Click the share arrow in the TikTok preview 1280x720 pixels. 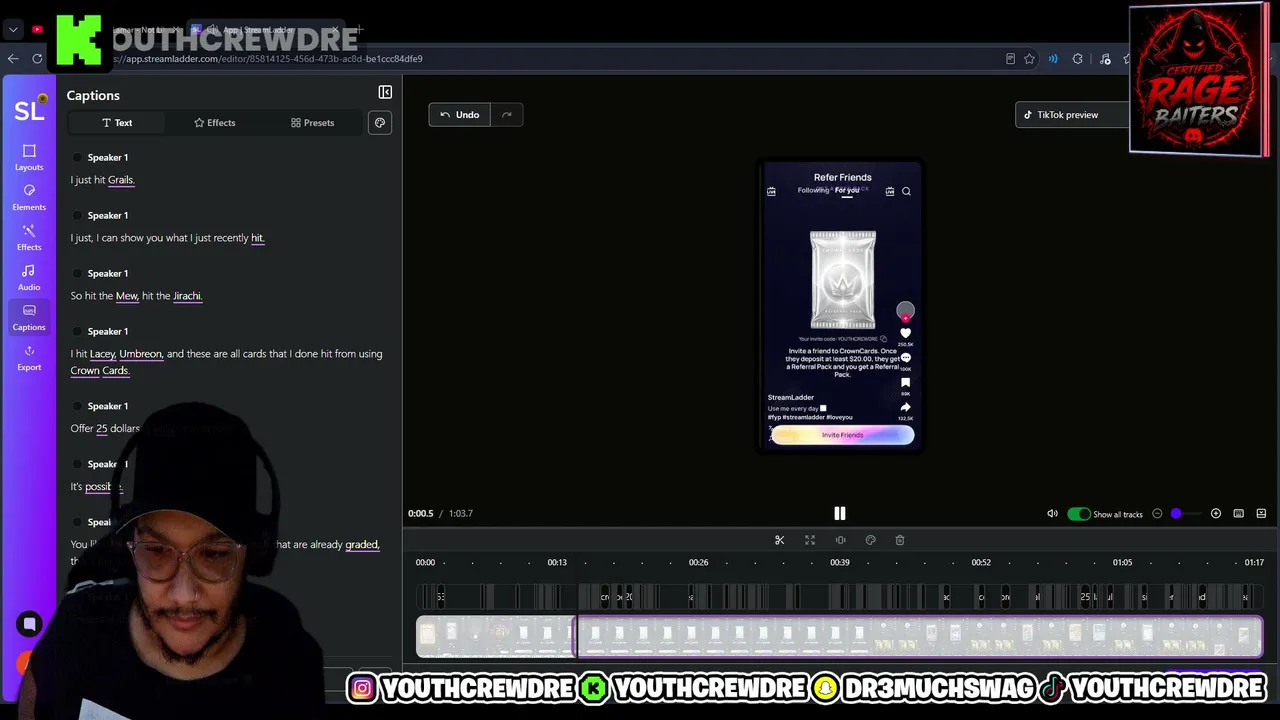(x=905, y=407)
